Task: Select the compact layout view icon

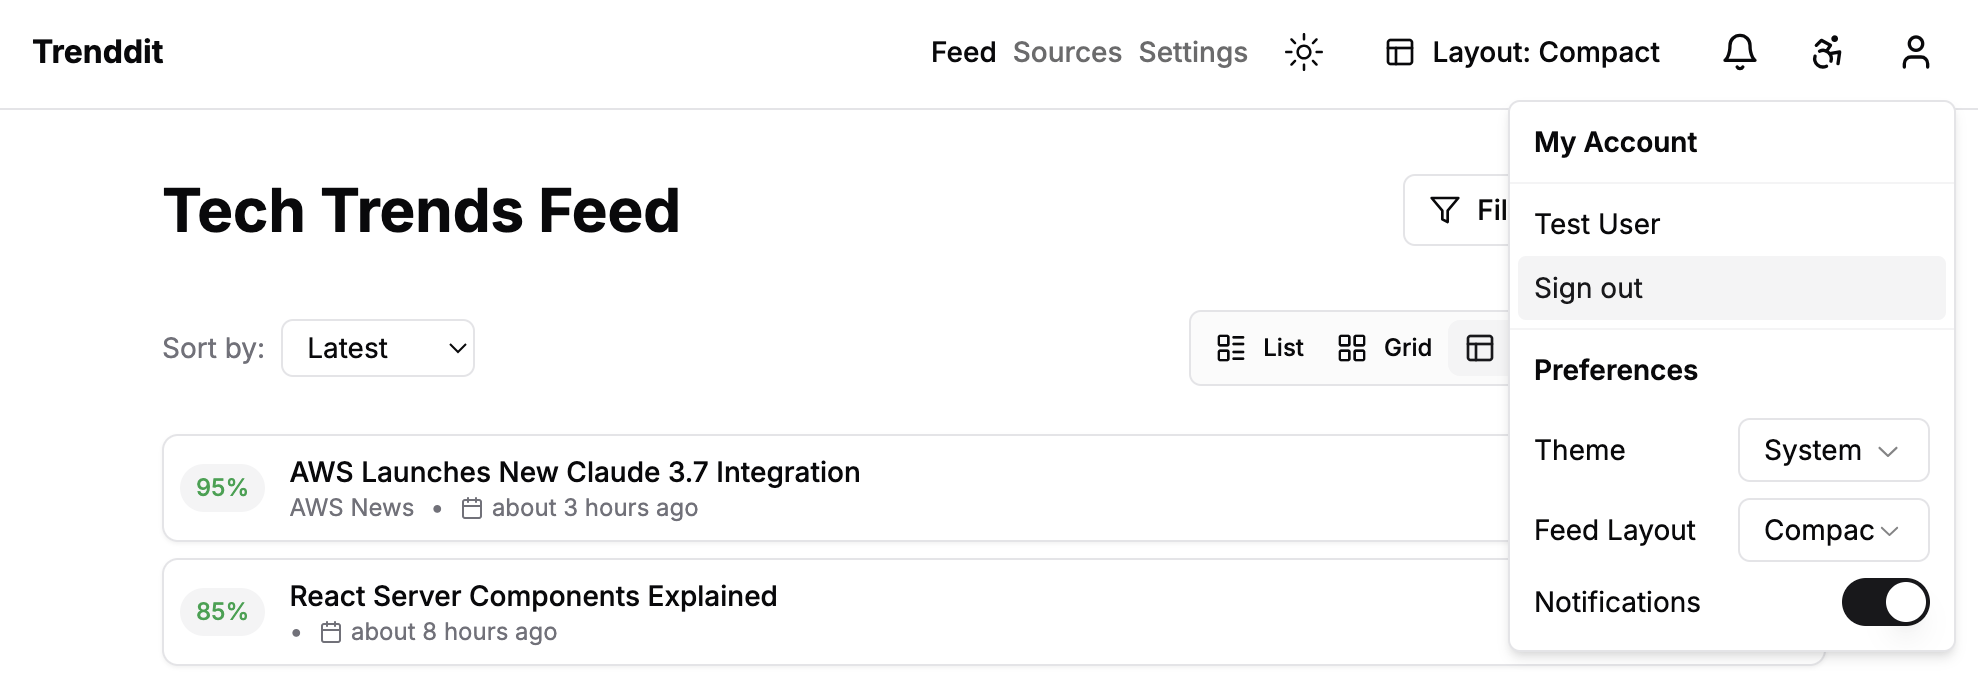Action: [x=1480, y=348]
